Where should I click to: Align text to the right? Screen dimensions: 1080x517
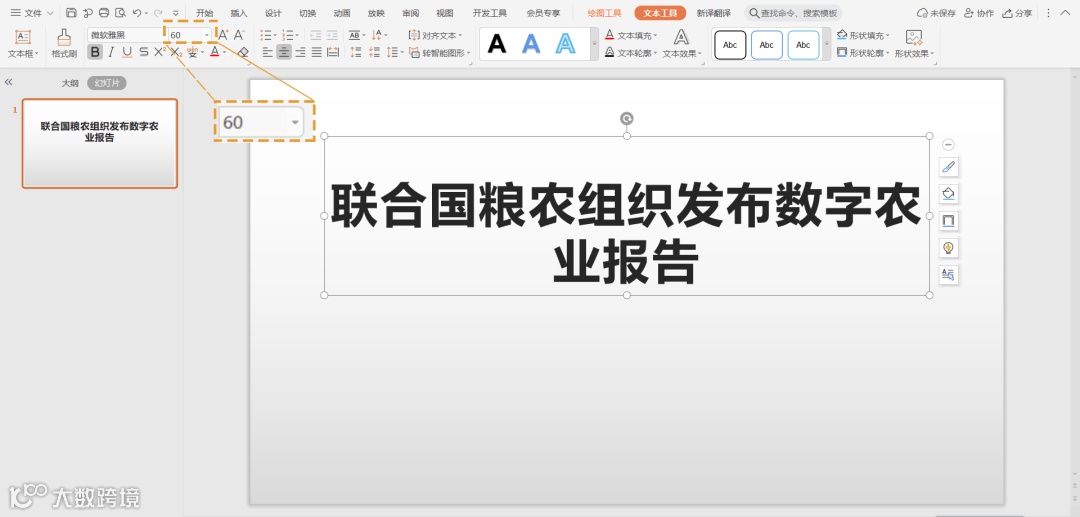click(300, 52)
